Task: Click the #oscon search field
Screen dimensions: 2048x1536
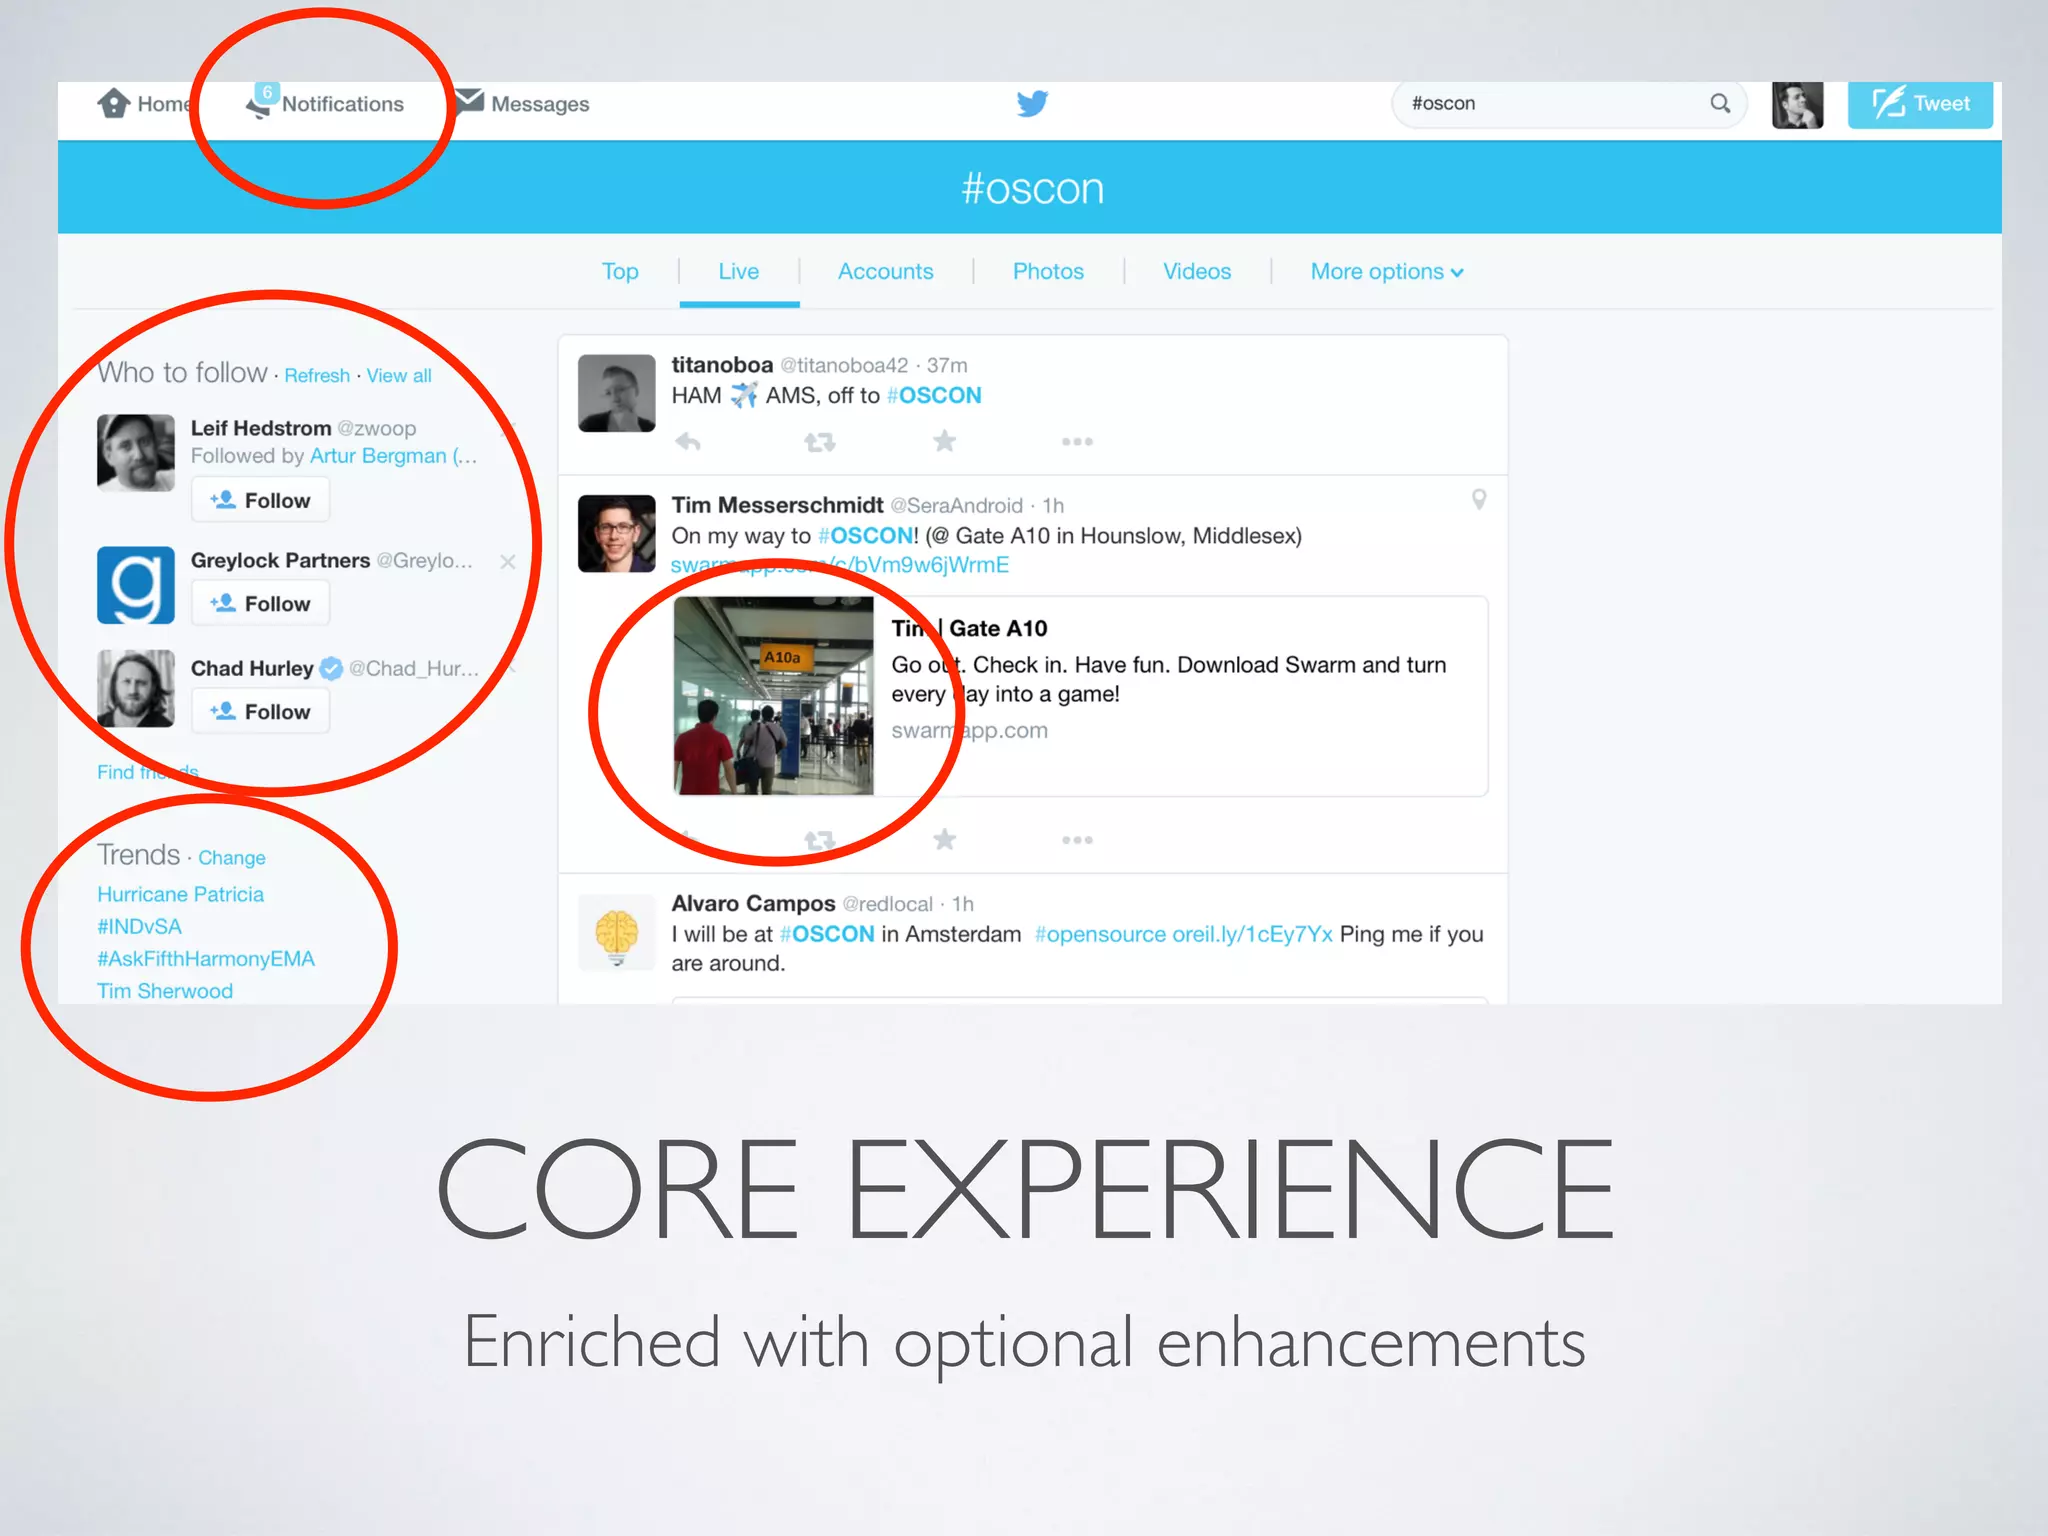Action: click(1569, 104)
